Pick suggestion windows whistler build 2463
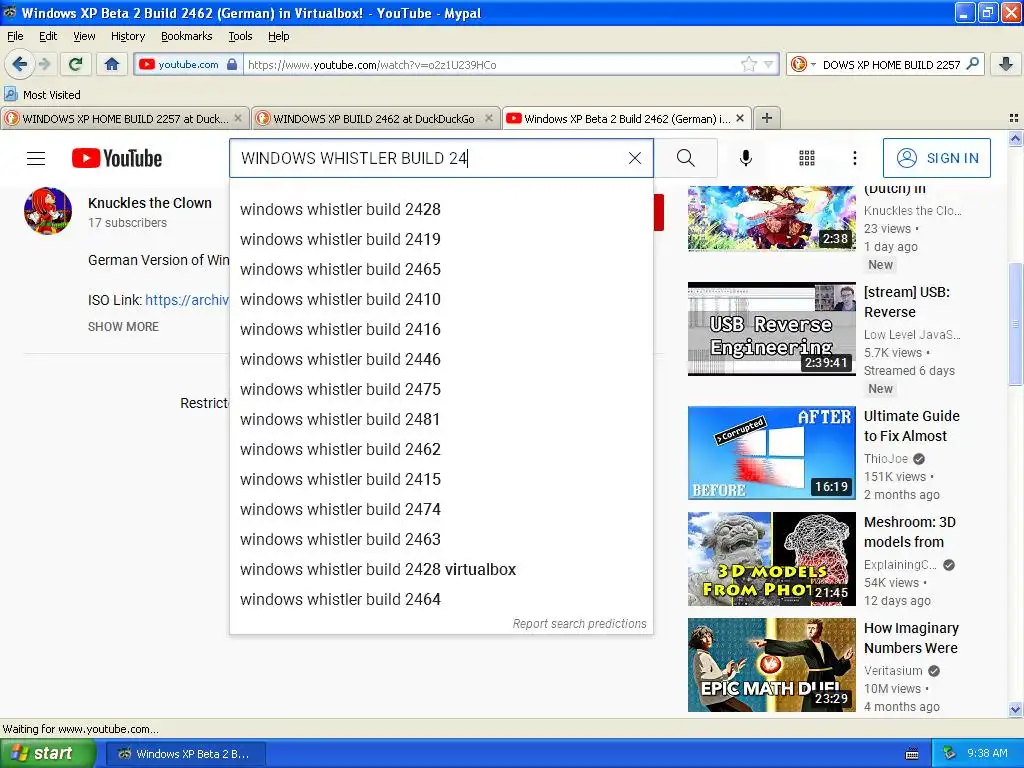This screenshot has width=1024, height=768. [441, 539]
